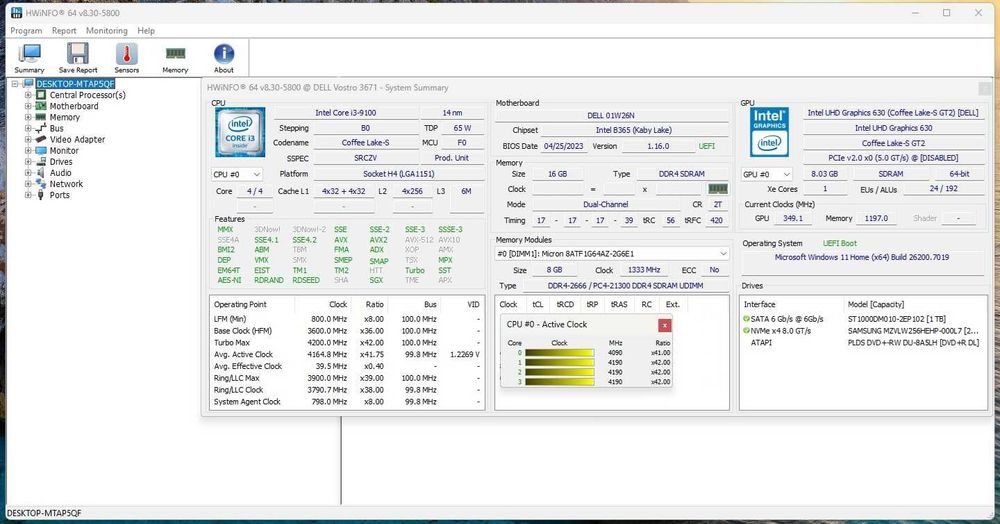
Task: Click the Core 1 clock bar
Action: pos(559,362)
